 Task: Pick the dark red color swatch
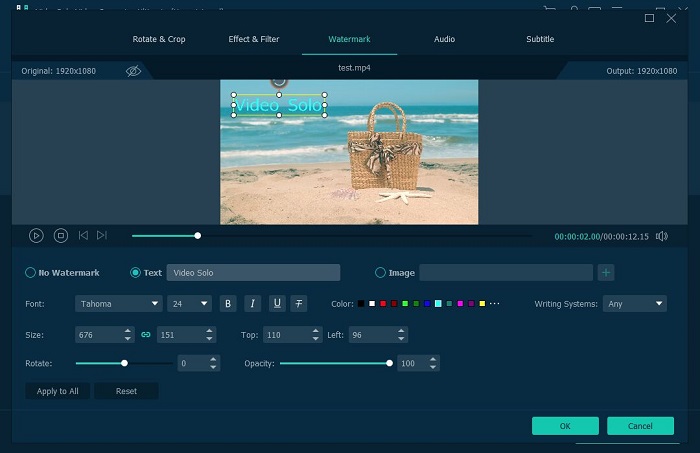pos(394,303)
